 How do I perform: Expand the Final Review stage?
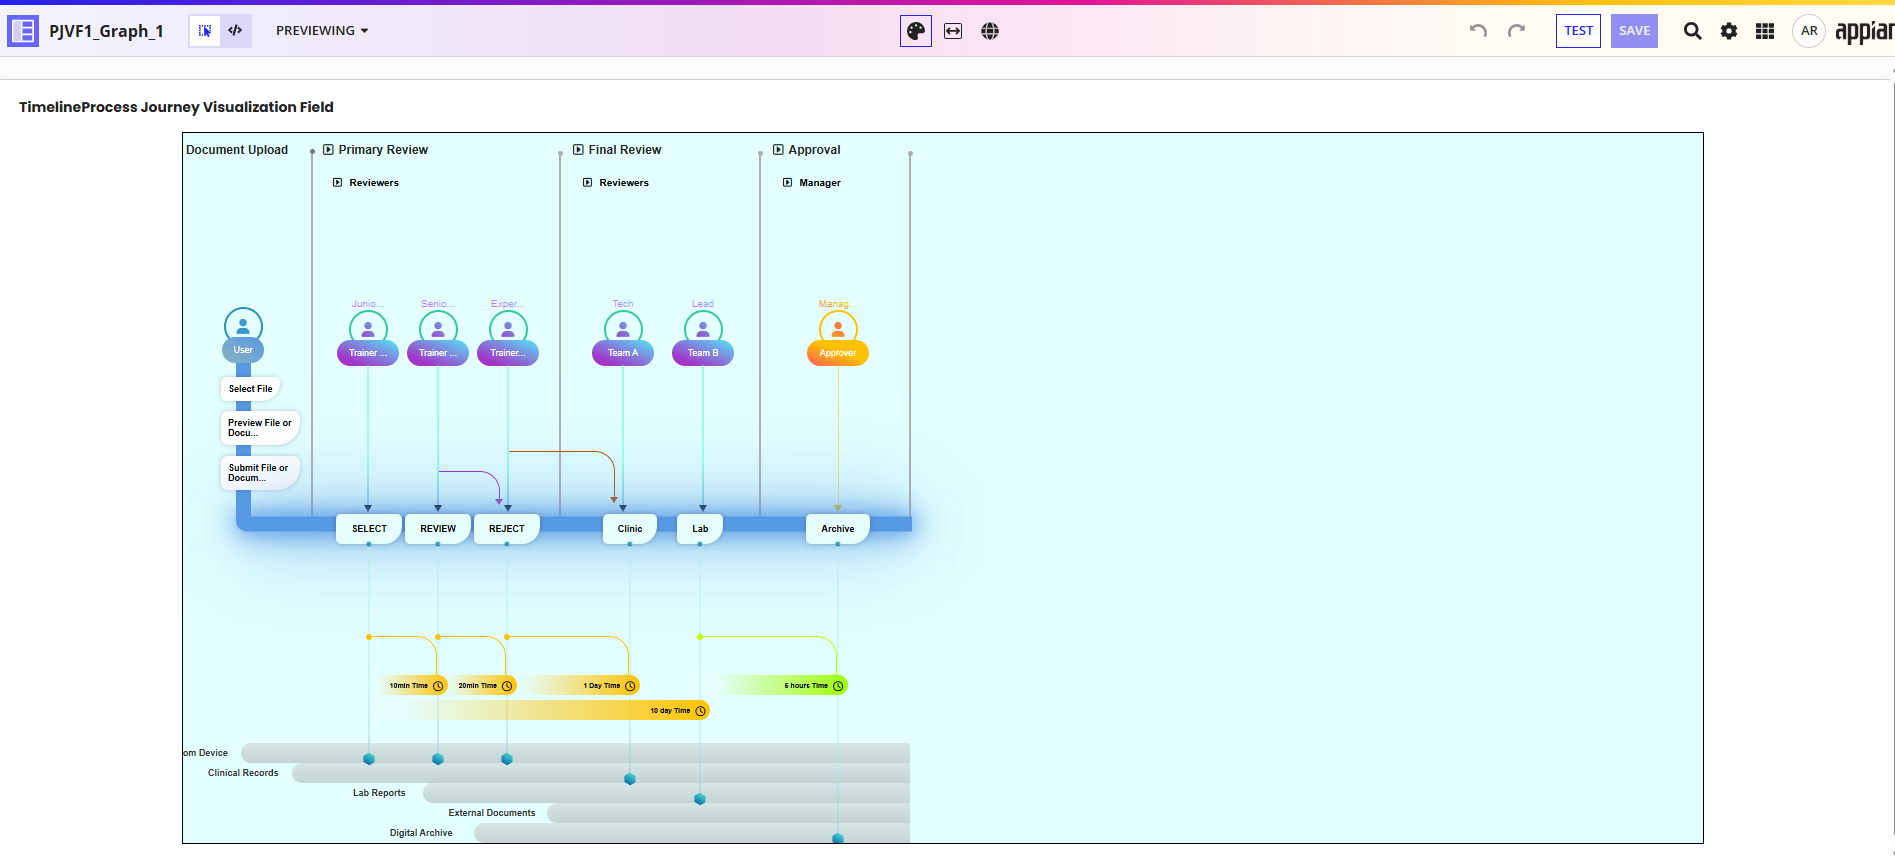[578, 150]
